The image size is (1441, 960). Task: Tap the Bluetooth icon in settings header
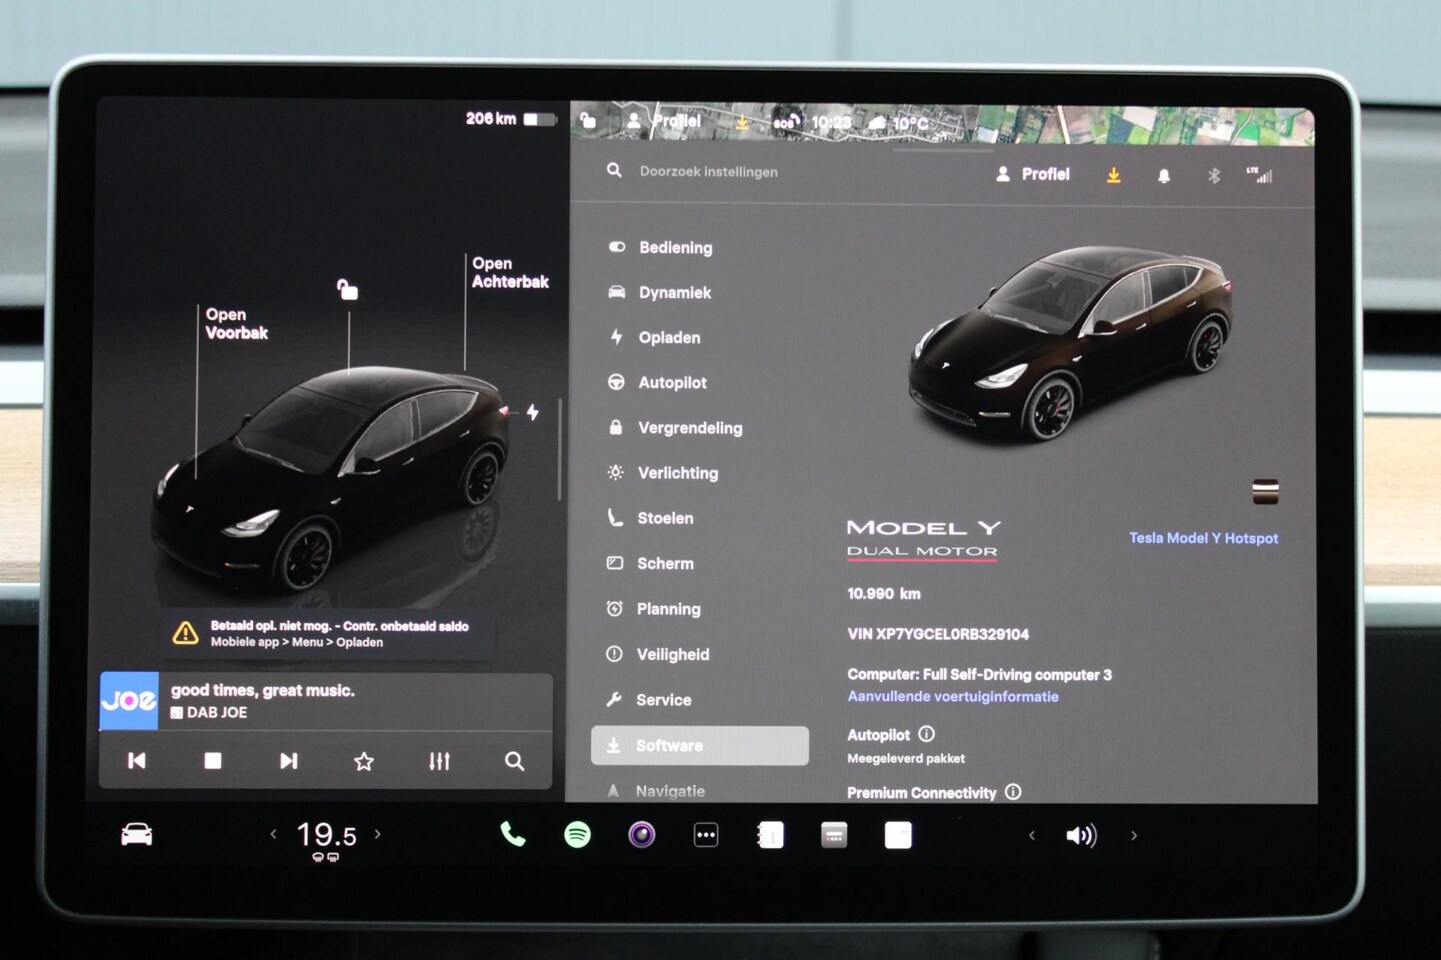tap(1213, 175)
